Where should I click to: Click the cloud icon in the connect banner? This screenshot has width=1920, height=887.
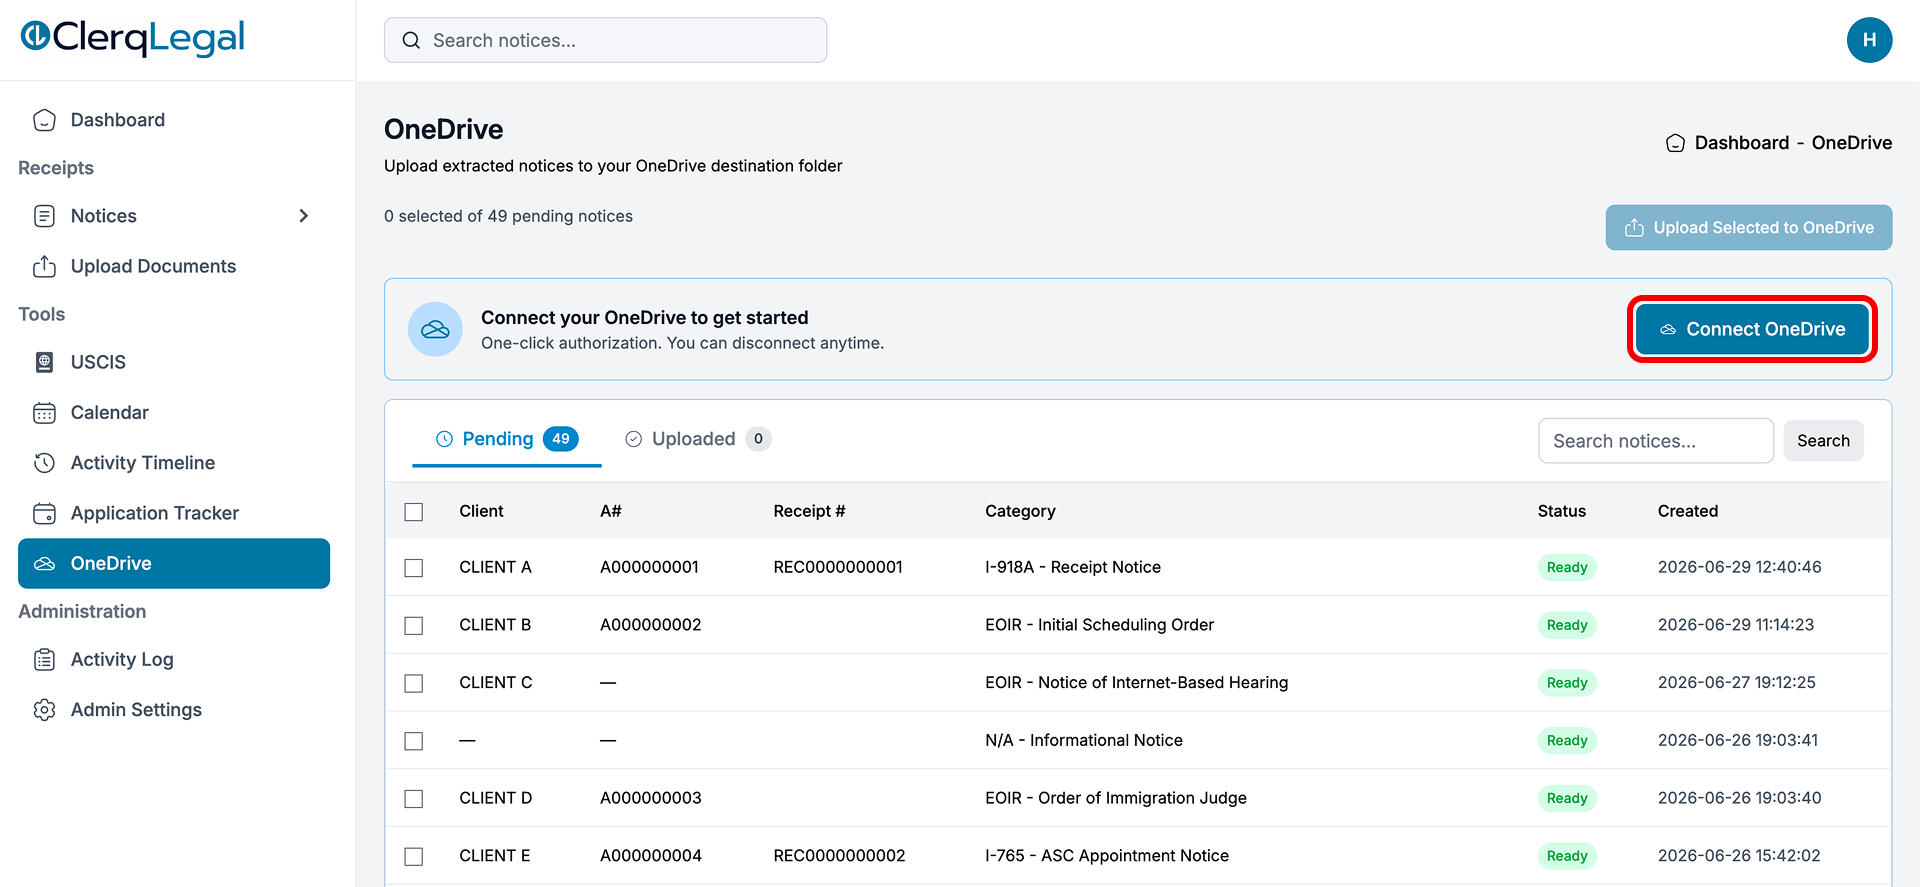[x=435, y=329]
